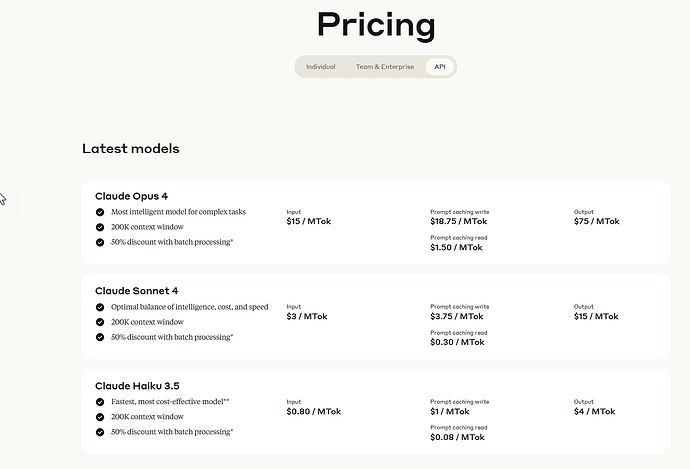Click the Opus 4 output price '$75 / MTok'
Image resolution: width=690 pixels, height=469 pixels.
coord(596,221)
